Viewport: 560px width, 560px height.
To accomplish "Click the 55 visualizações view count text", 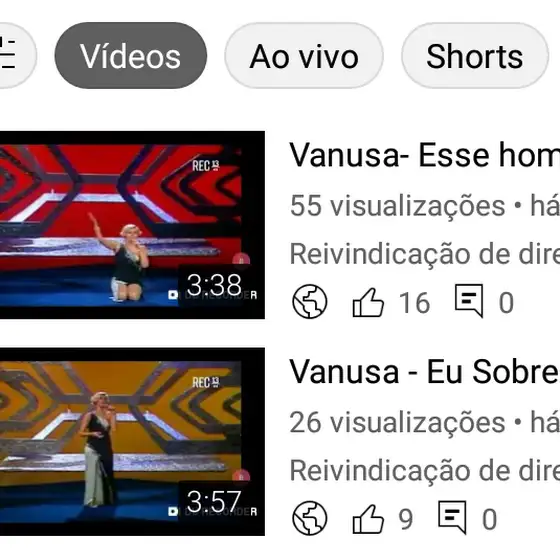I will click(398, 206).
